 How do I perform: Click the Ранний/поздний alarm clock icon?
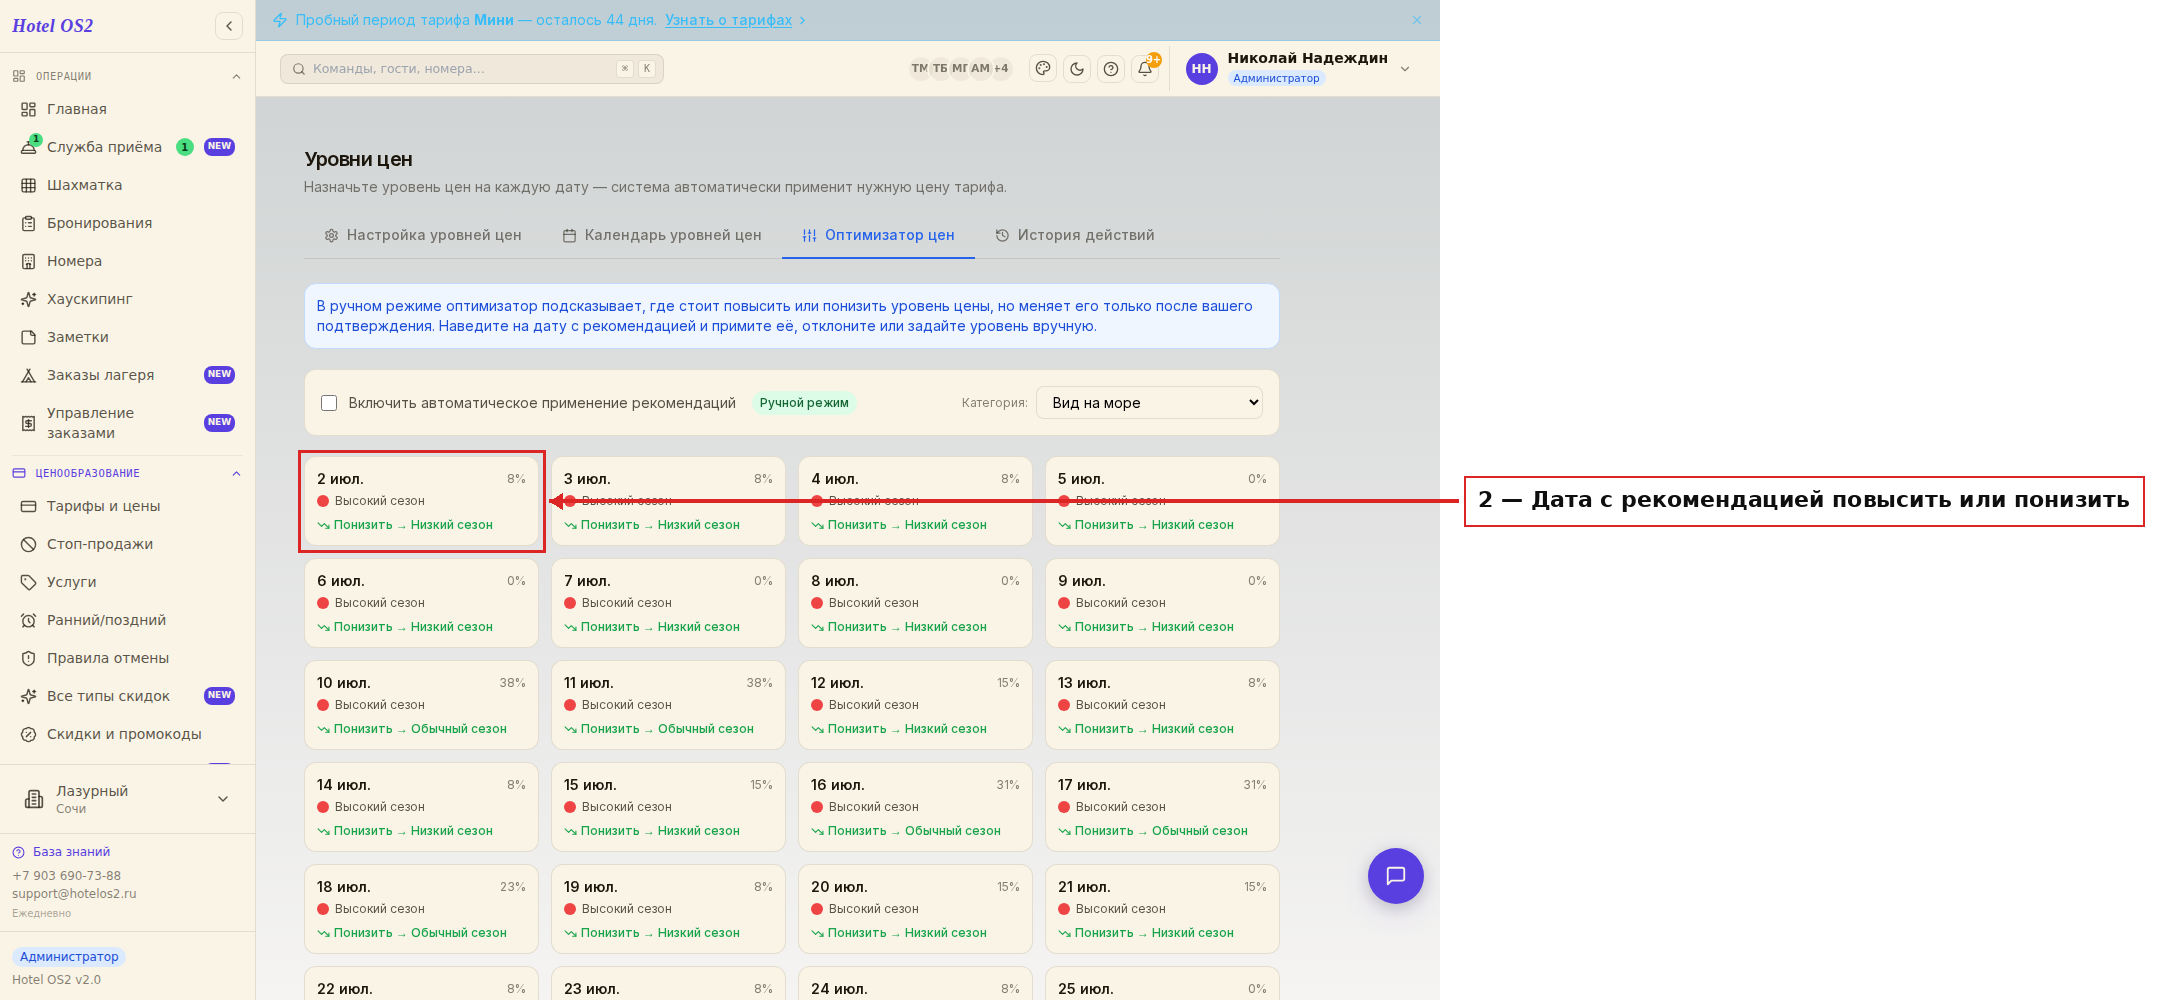(29, 620)
